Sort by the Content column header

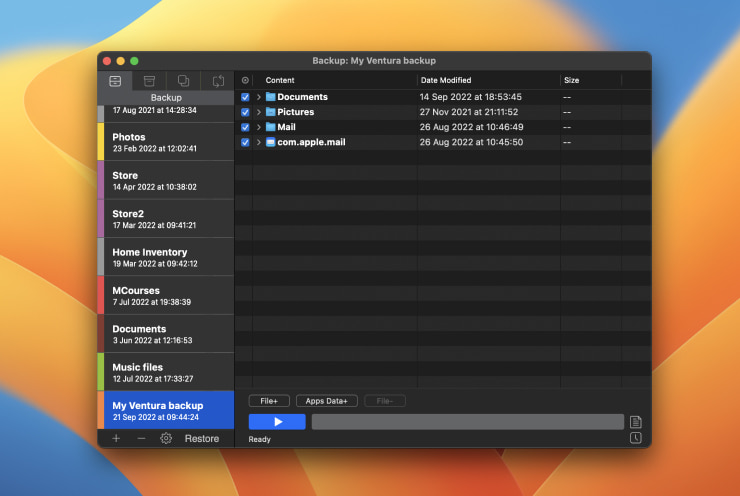point(280,80)
